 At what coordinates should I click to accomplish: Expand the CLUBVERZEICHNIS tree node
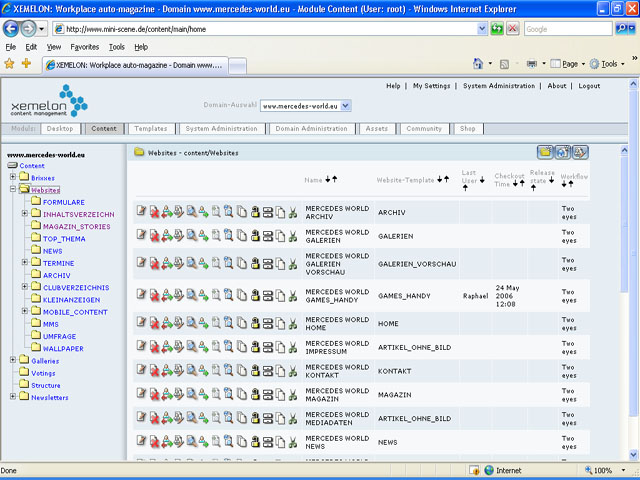pos(25,287)
